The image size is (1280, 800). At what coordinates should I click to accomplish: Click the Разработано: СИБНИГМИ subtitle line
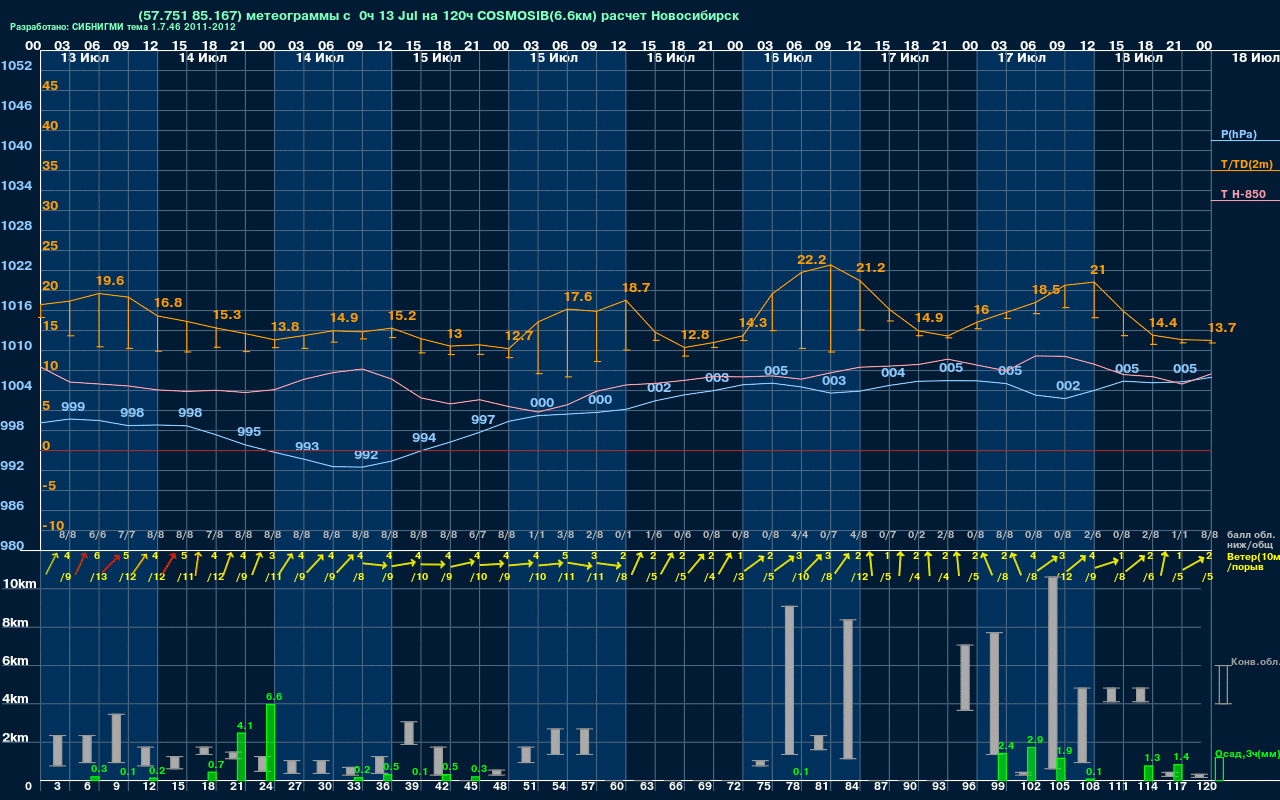click(x=123, y=27)
